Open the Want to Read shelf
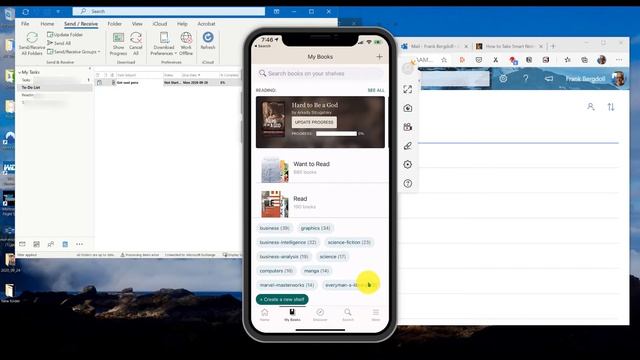This screenshot has height=360, width=640. [320, 169]
